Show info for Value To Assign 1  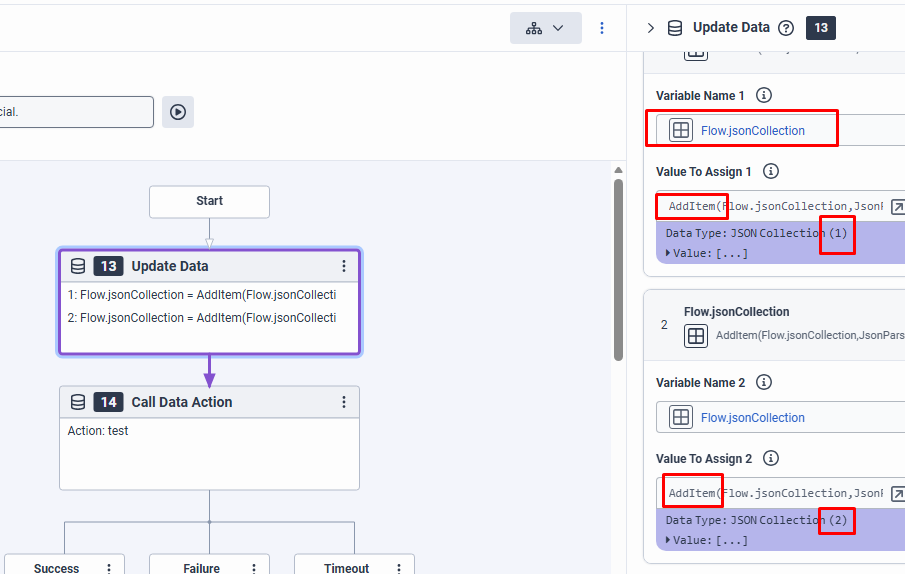coord(771,172)
